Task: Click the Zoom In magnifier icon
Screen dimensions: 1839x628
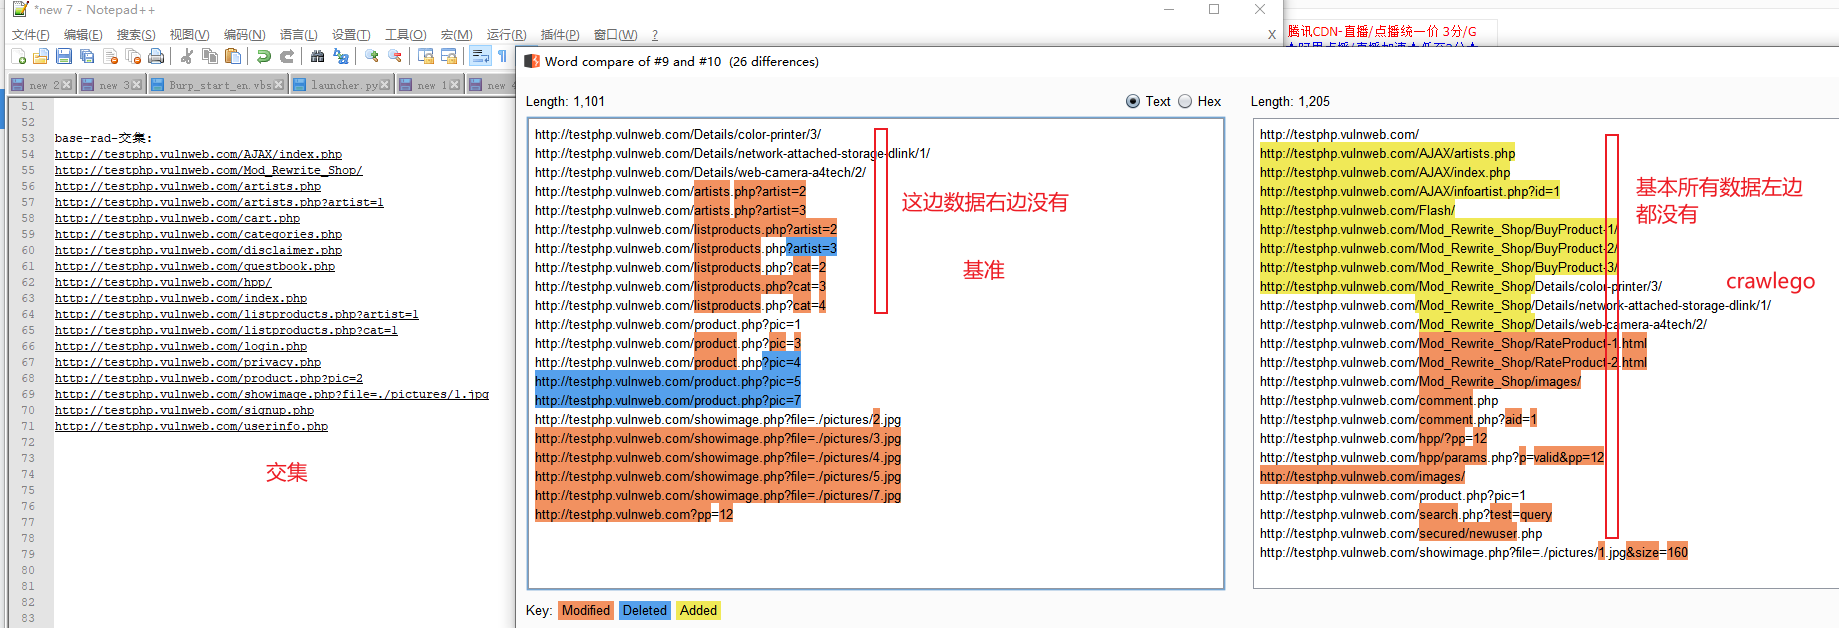Action: pos(372,56)
